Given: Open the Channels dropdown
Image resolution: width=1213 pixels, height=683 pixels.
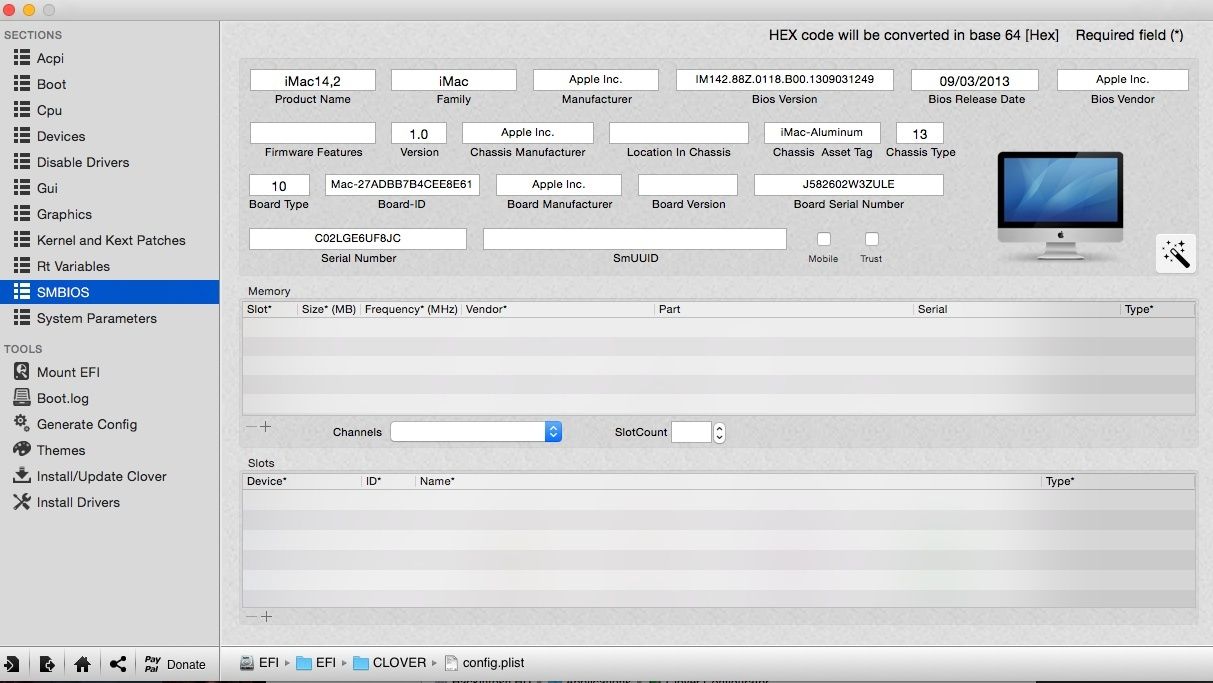Looking at the screenshot, I should tap(476, 431).
